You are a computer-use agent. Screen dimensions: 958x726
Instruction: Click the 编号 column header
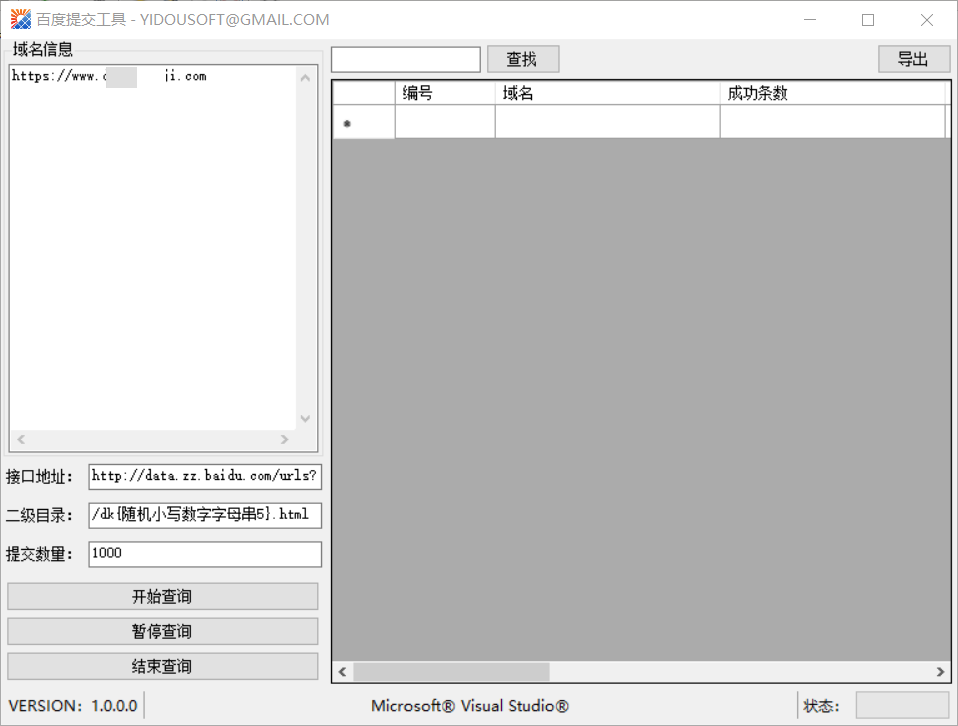tap(445, 93)
